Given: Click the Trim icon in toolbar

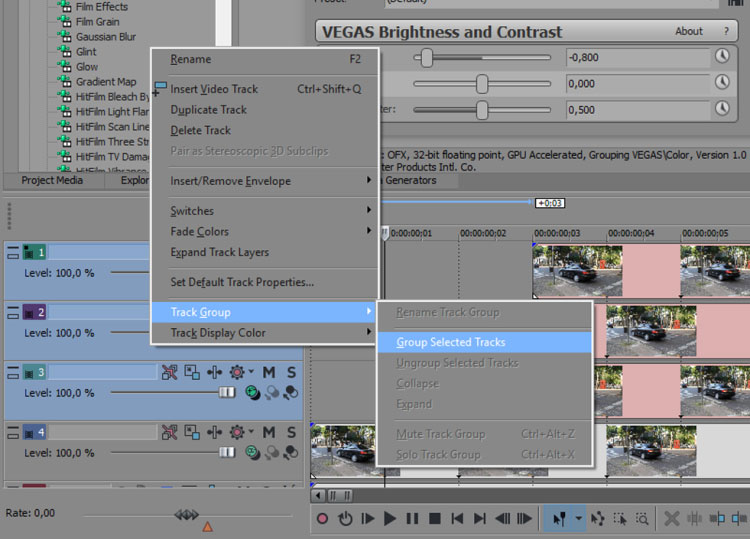Looking at the screenshot, I should (694, 518).
